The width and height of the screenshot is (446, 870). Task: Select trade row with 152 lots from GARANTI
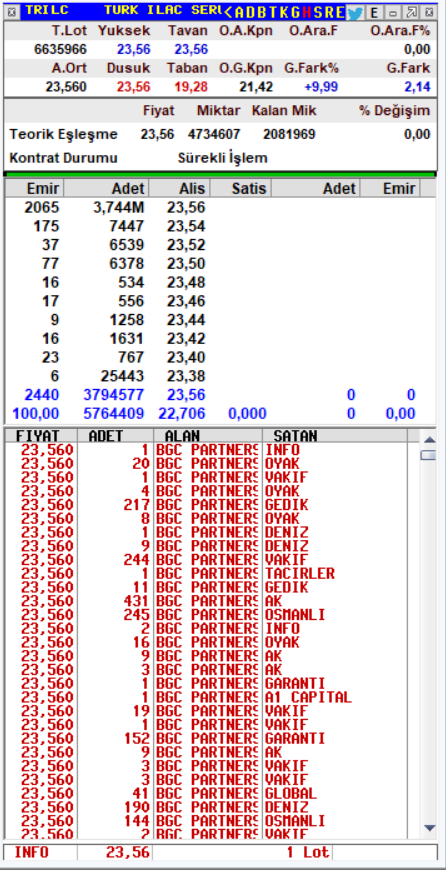(206, 739)
